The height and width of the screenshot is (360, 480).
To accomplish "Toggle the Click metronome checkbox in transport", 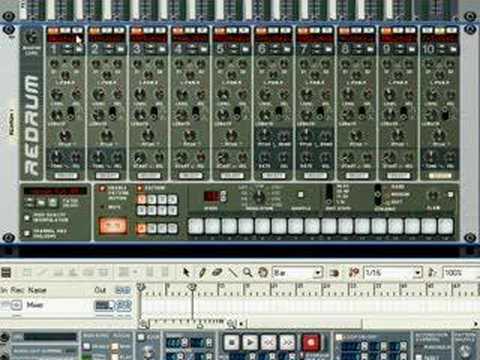I will (x=141, y=337).
